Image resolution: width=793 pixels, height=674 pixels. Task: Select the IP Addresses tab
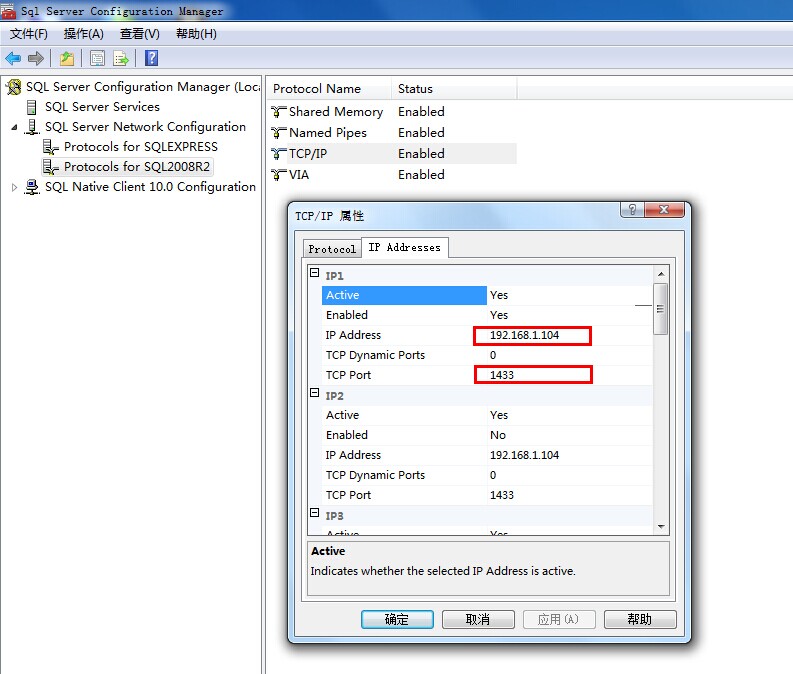point(405,247)
